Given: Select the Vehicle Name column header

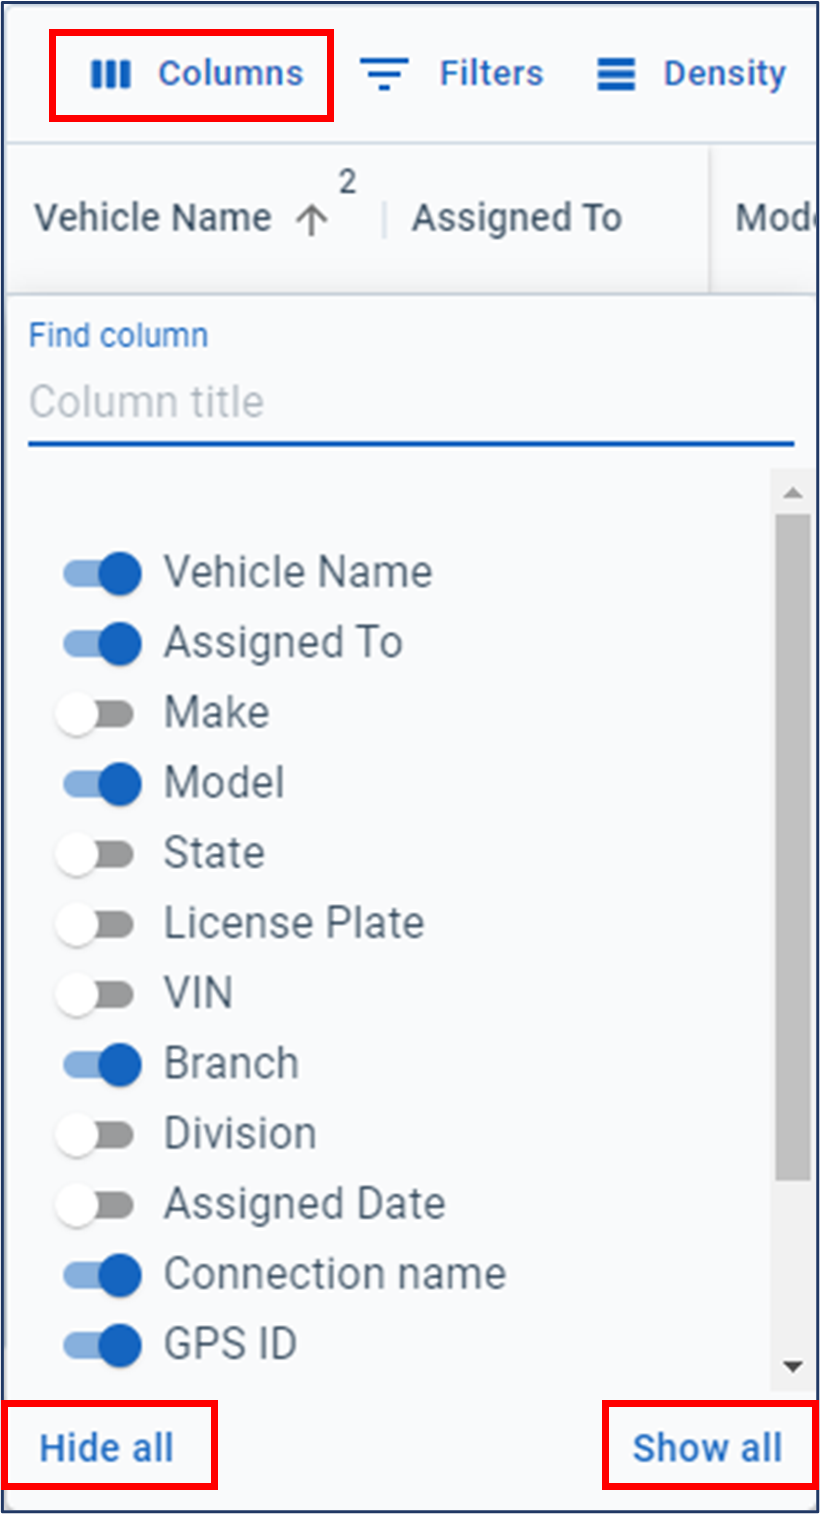Looking at the screenshot, I should pos(152,217).
